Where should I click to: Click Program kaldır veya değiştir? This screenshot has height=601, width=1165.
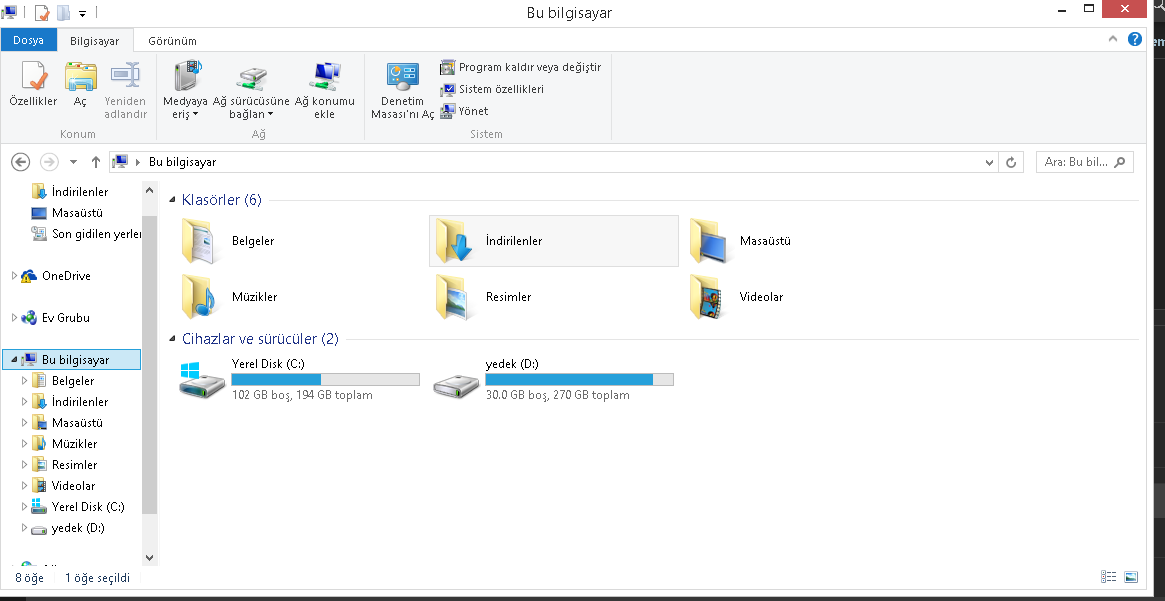[520, 68]
